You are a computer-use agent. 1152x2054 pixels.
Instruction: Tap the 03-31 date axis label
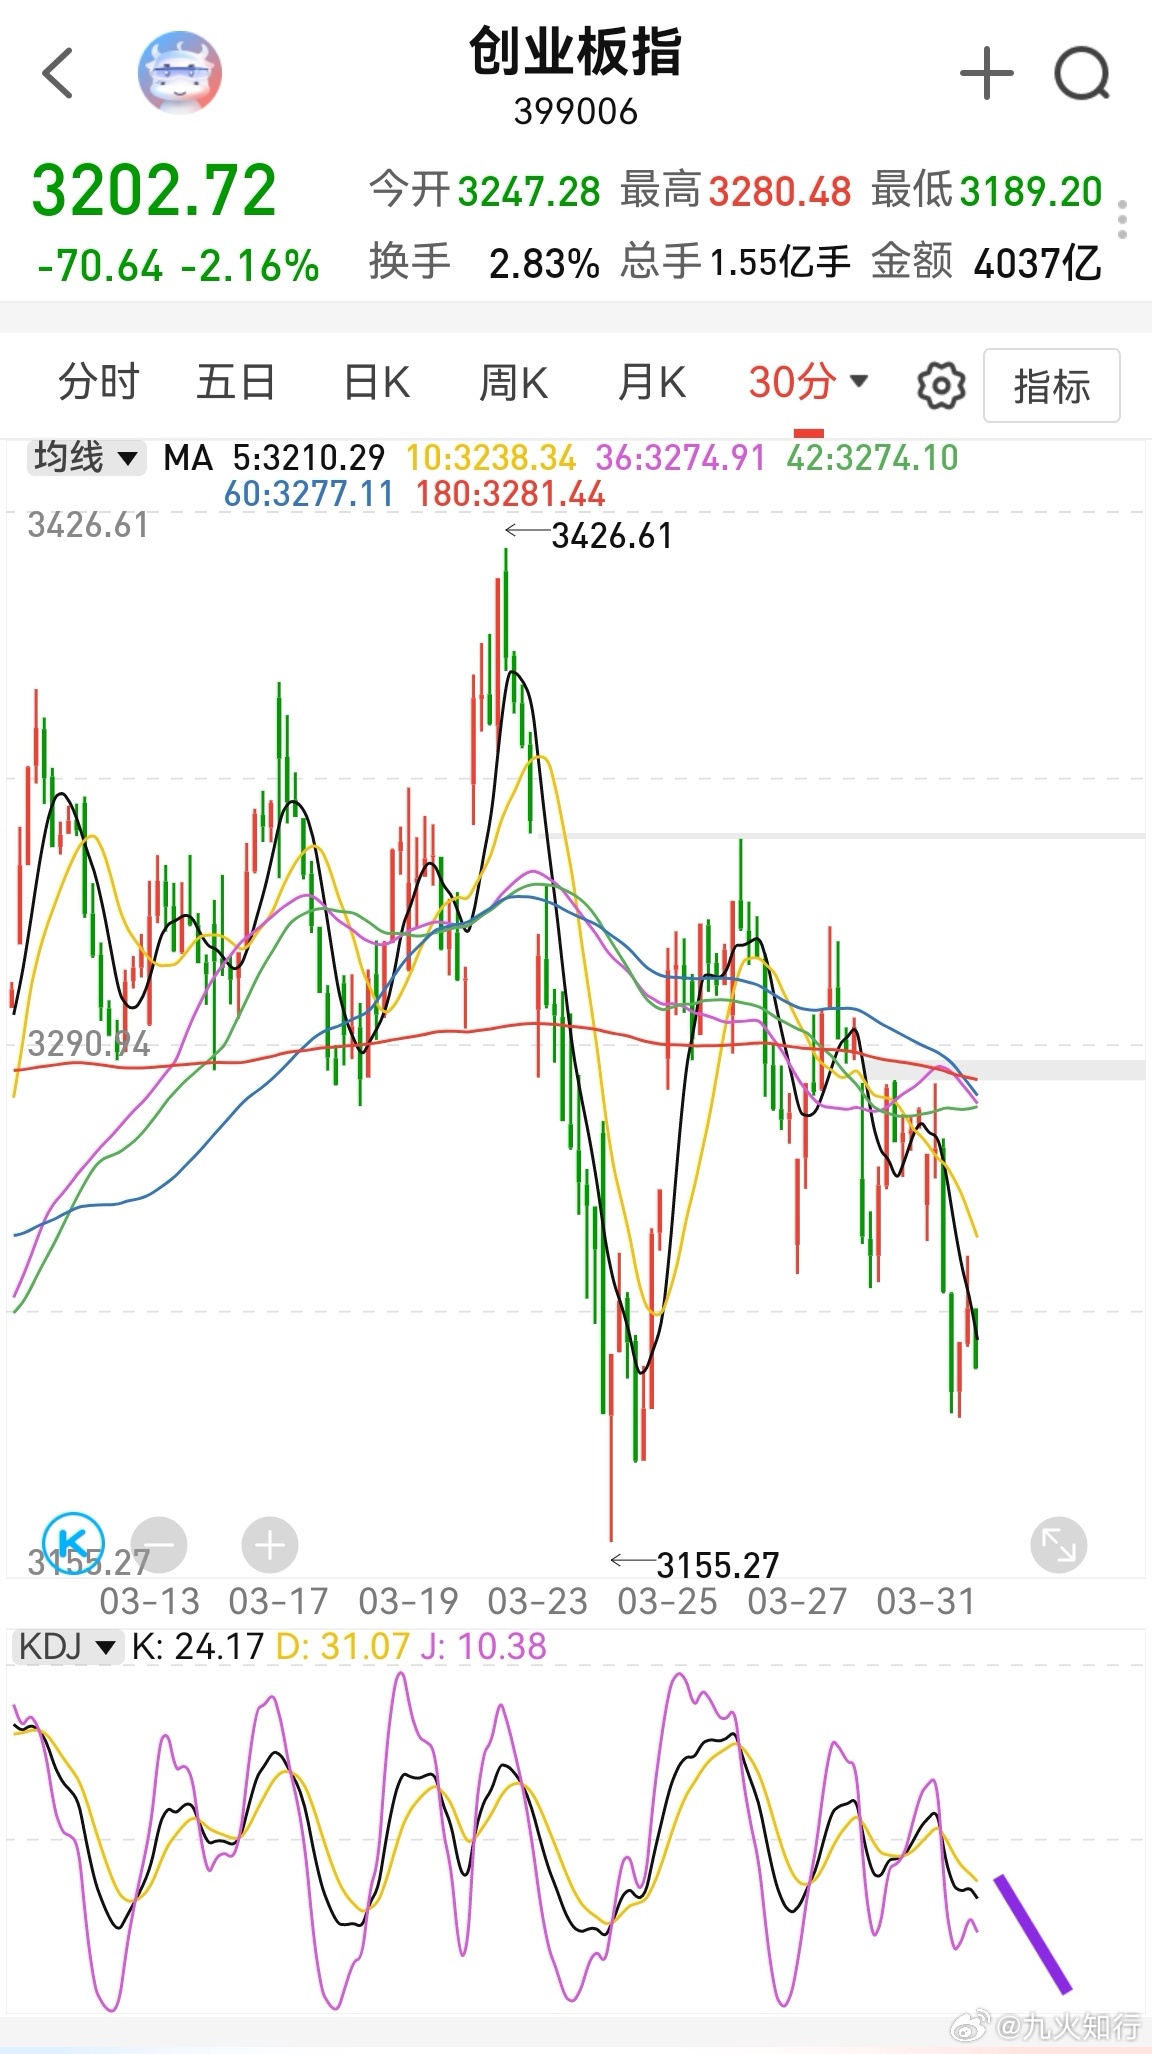tap(926, 1602)
